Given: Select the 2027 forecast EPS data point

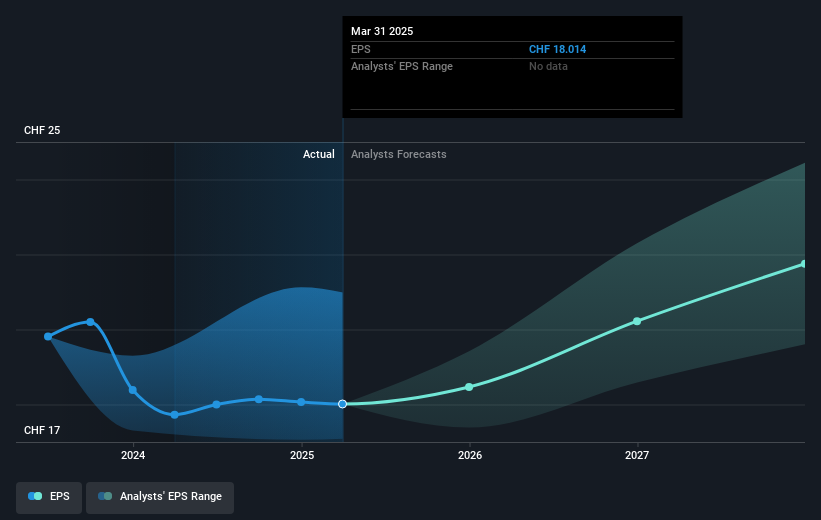Looking at the screenshot, I should point(637,321).
